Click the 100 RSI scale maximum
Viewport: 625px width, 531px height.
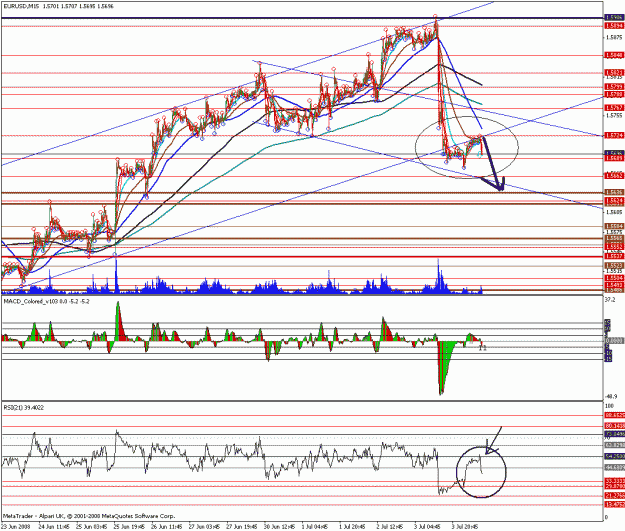tap(609, 406)
